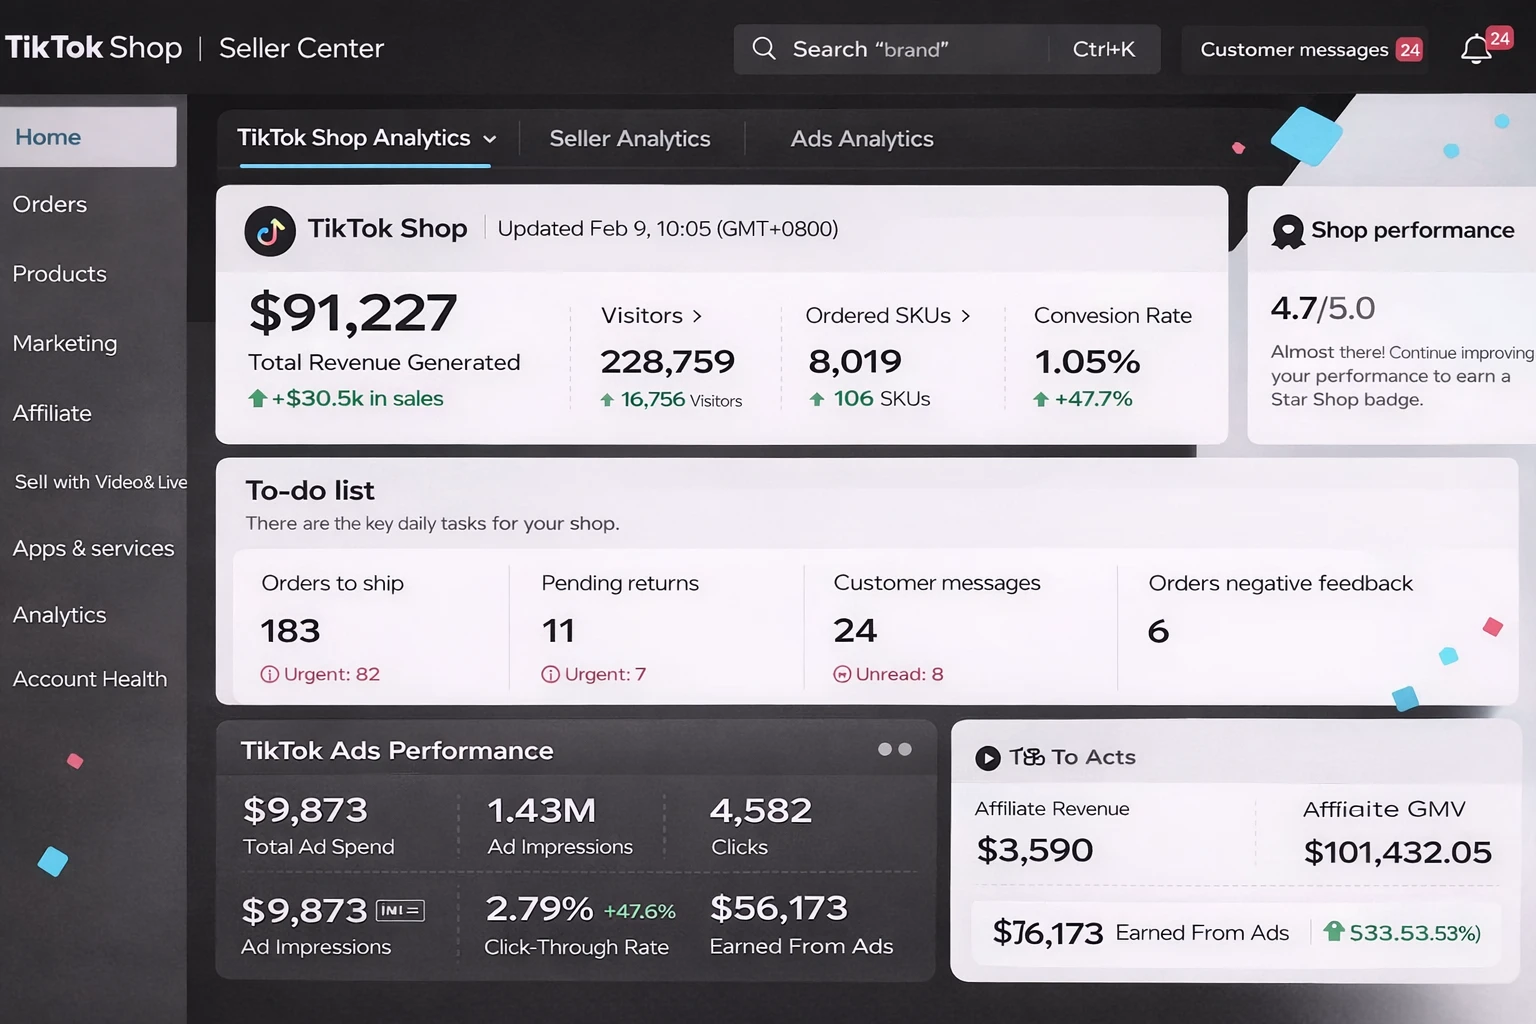Open Affiliate in the sidebar
Image resolution: width=1536 pixels, height=1024 pixels.
tap(52, 413)
